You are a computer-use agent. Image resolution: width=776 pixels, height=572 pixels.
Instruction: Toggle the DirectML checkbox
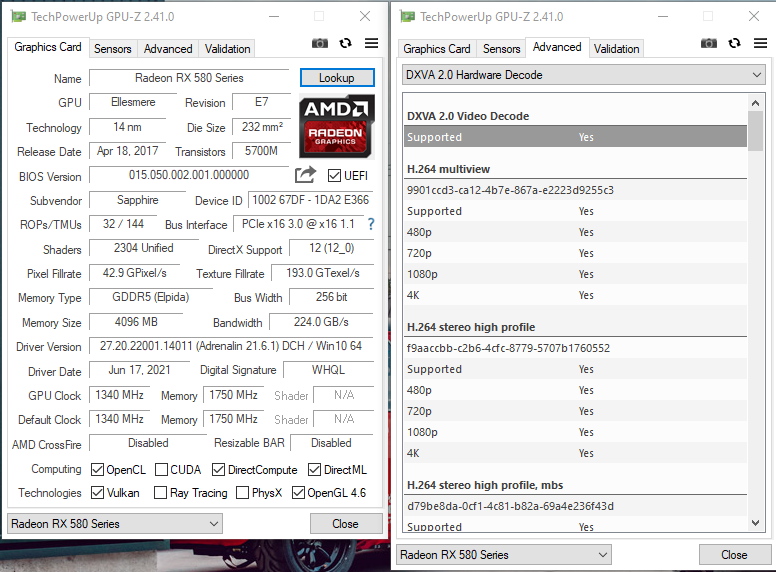point(314,470)
